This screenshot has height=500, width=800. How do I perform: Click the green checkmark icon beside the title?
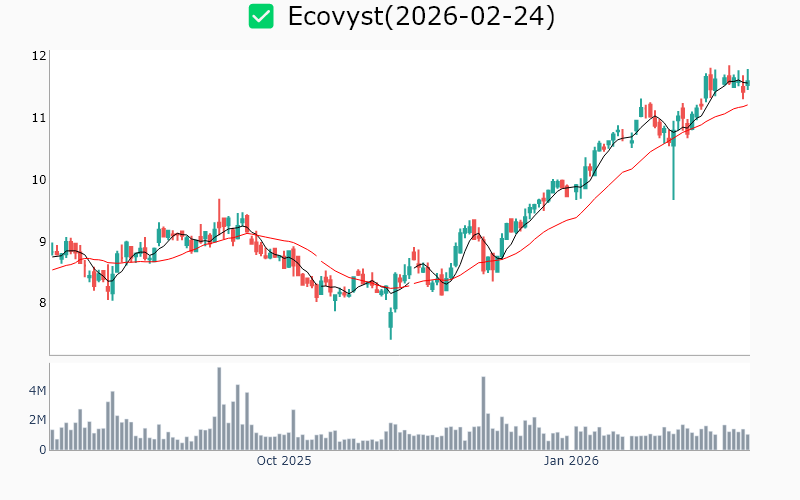pyautogui.click(x=261, y=16)
